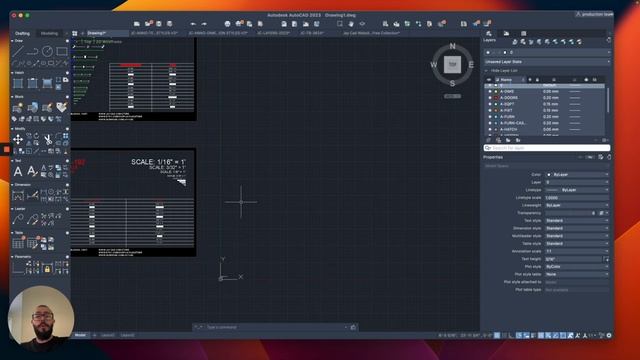
Task: Select the Move tool in Modify panel
Action: pos(18,139)
